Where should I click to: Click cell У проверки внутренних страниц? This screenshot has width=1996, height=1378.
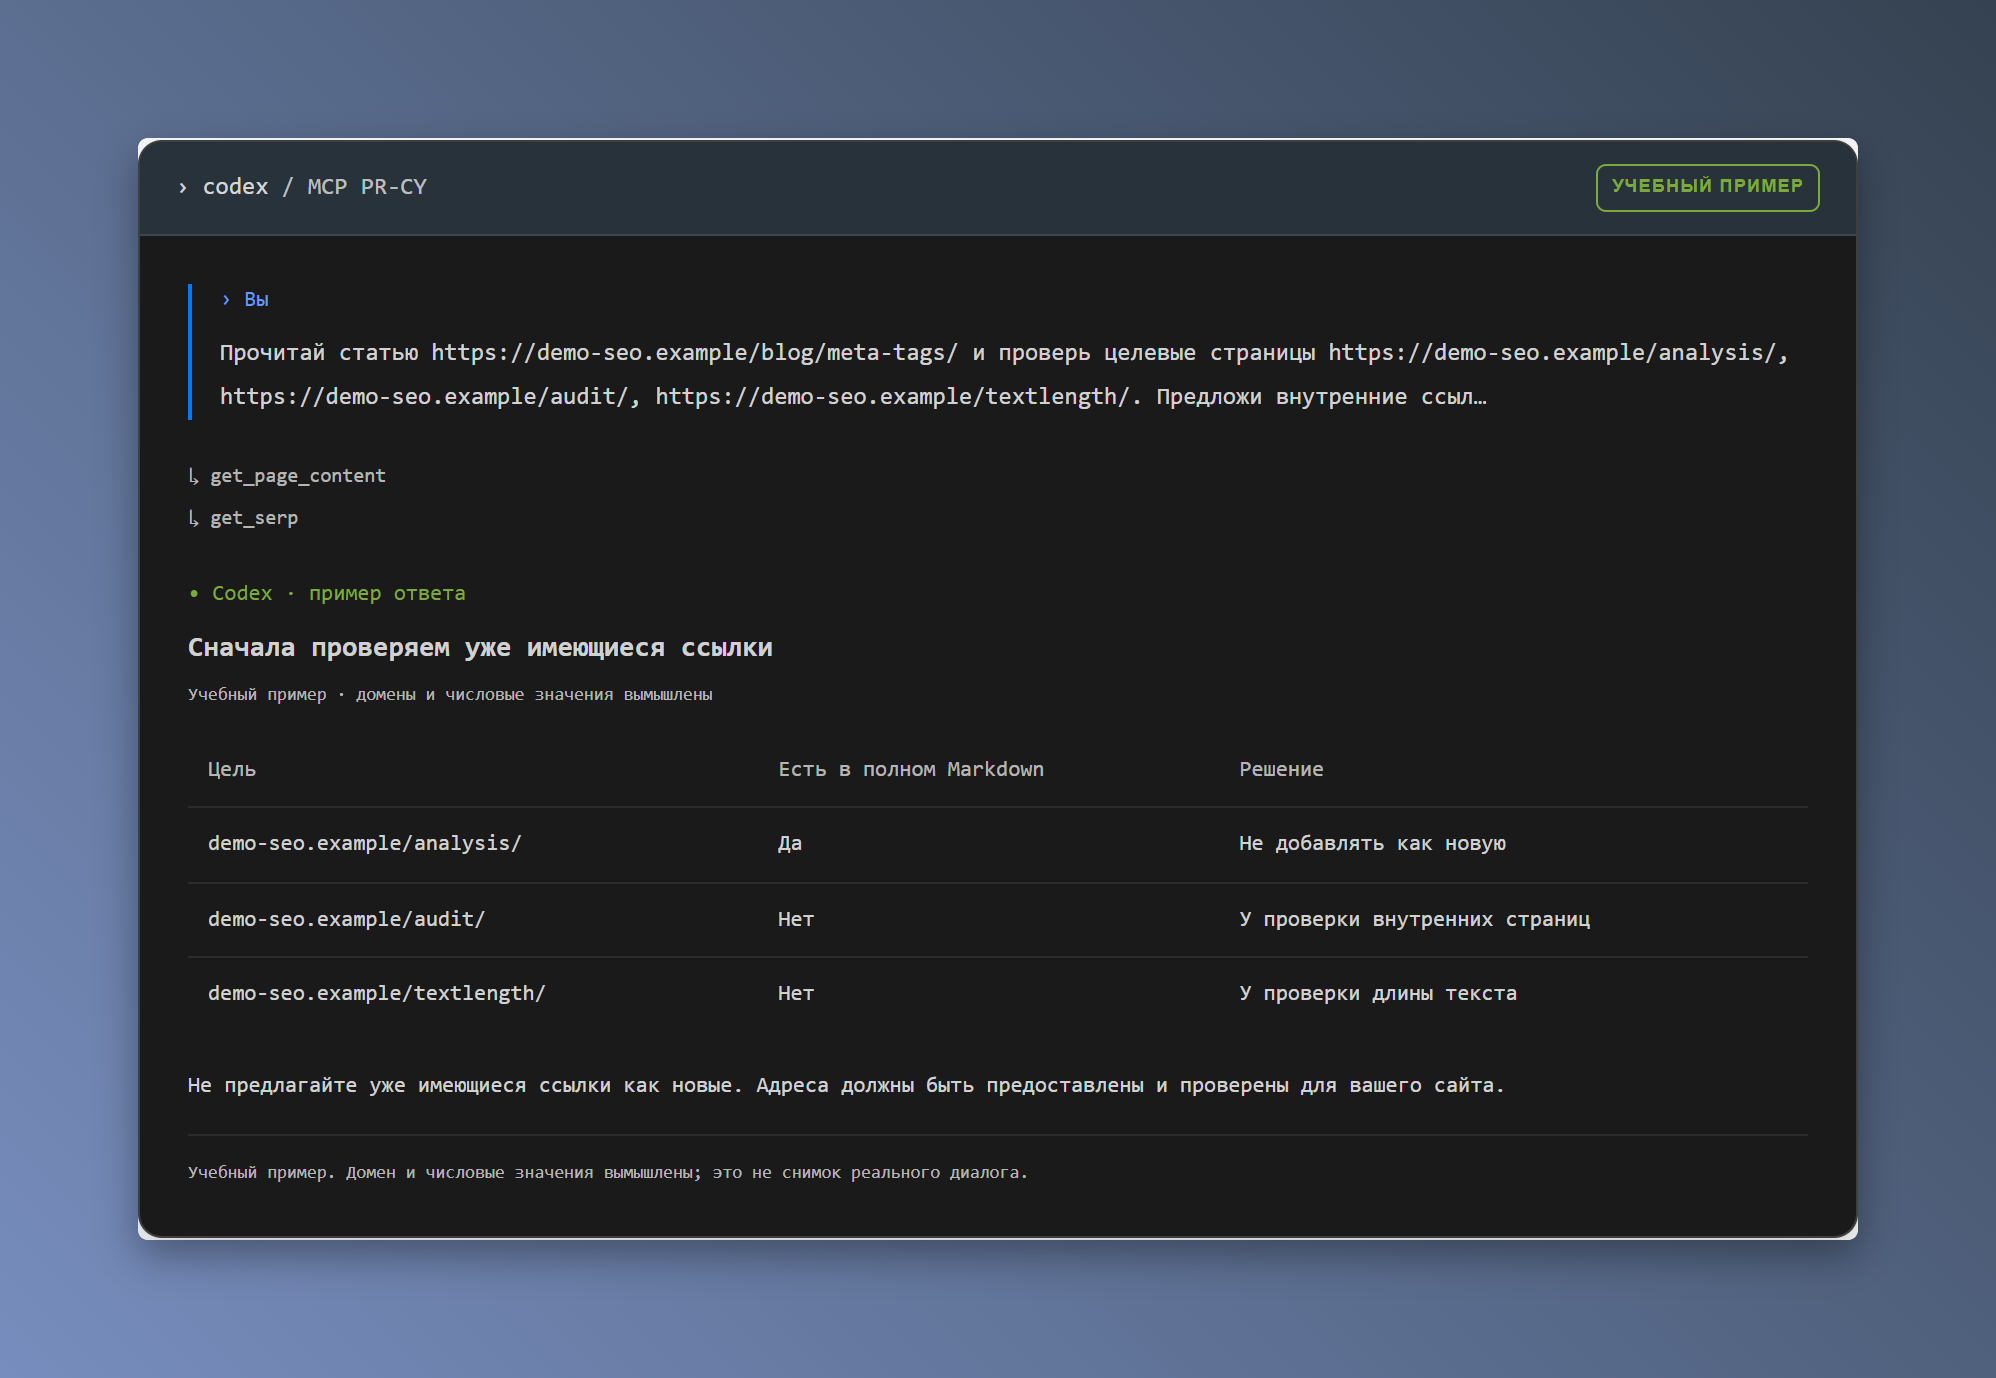[x=1414, y=920]
